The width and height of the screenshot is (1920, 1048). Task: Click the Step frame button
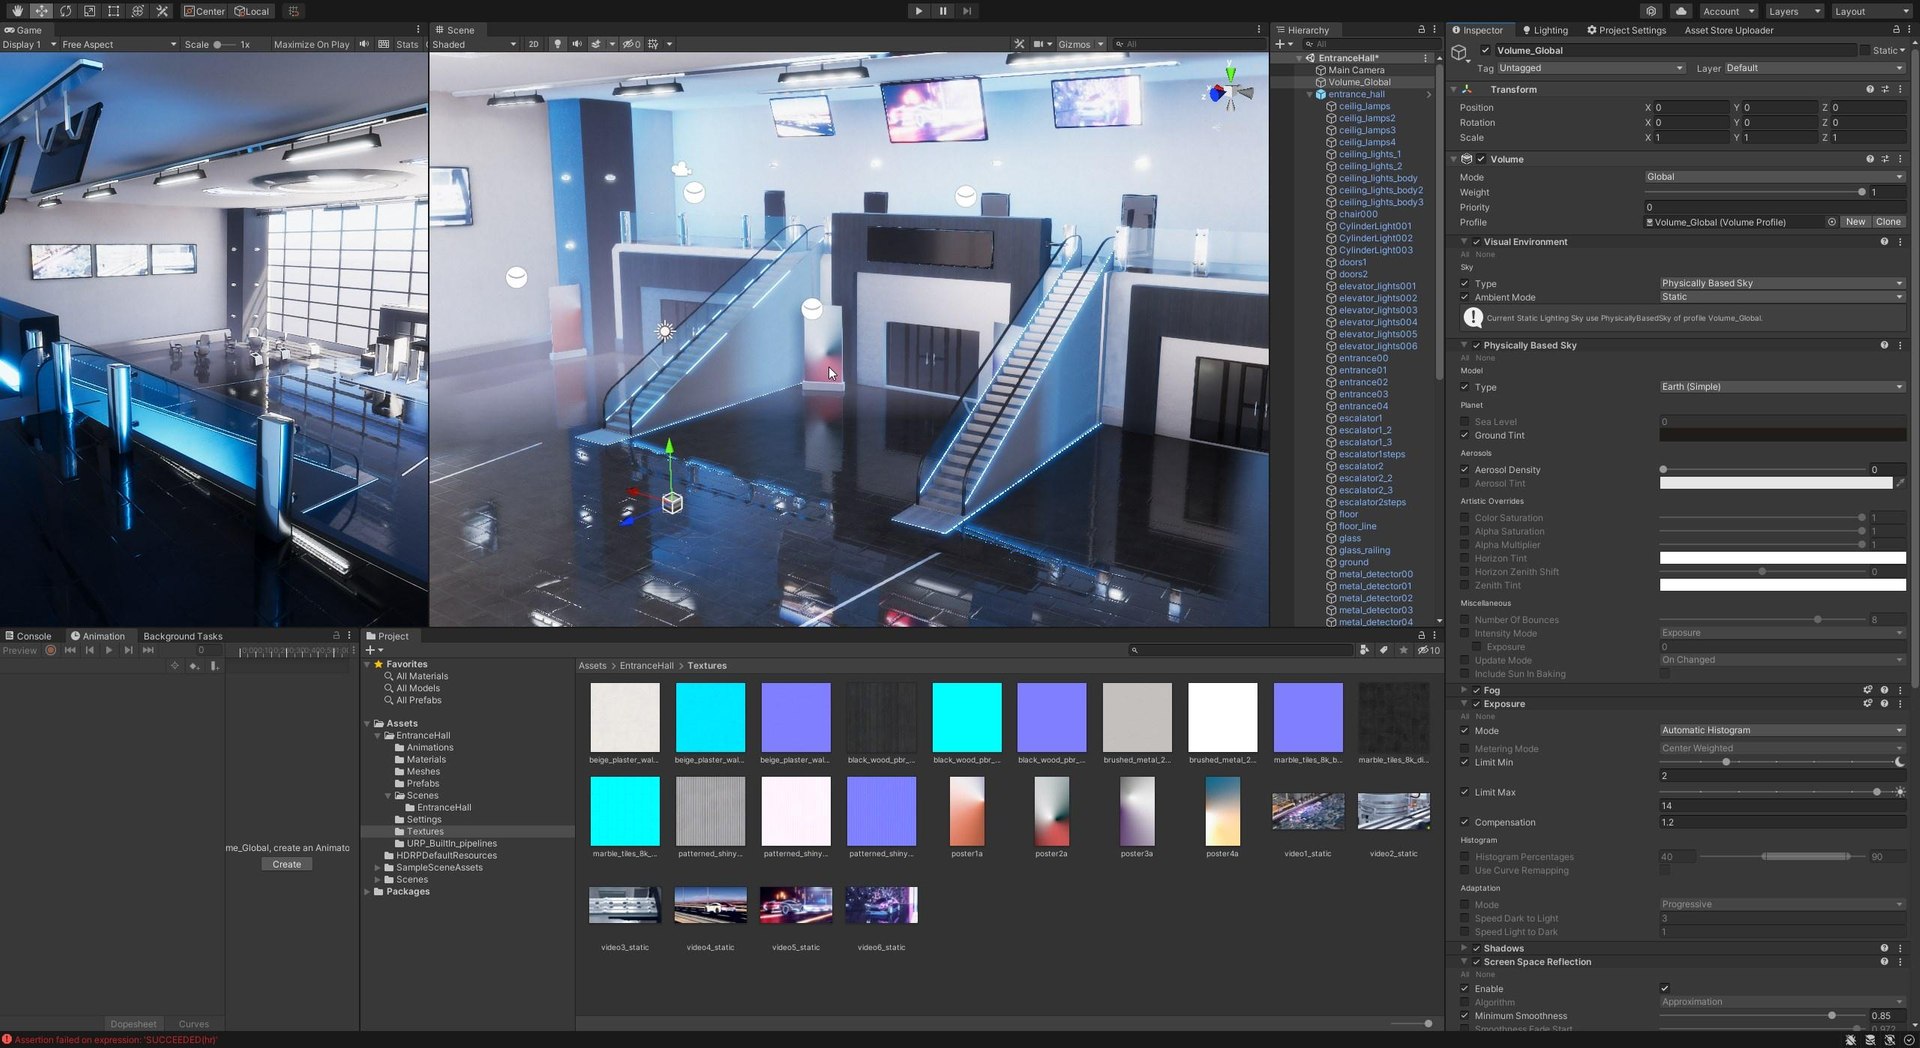(x=967, y=11)
